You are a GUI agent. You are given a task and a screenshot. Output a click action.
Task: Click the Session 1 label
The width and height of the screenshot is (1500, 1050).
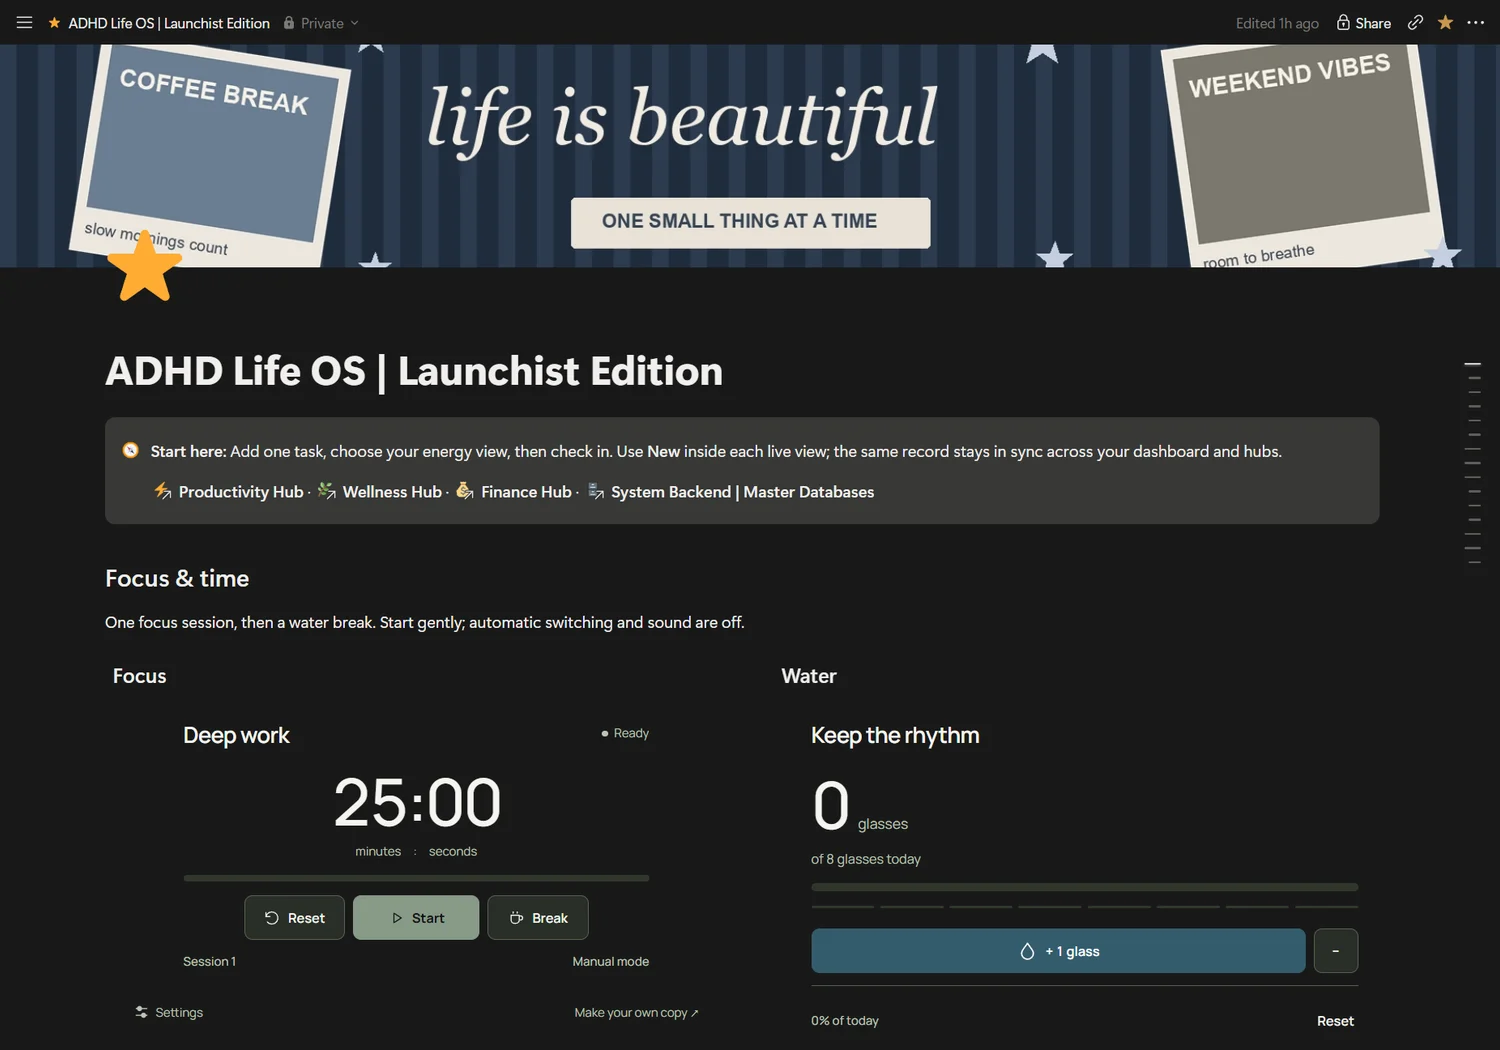209,961
